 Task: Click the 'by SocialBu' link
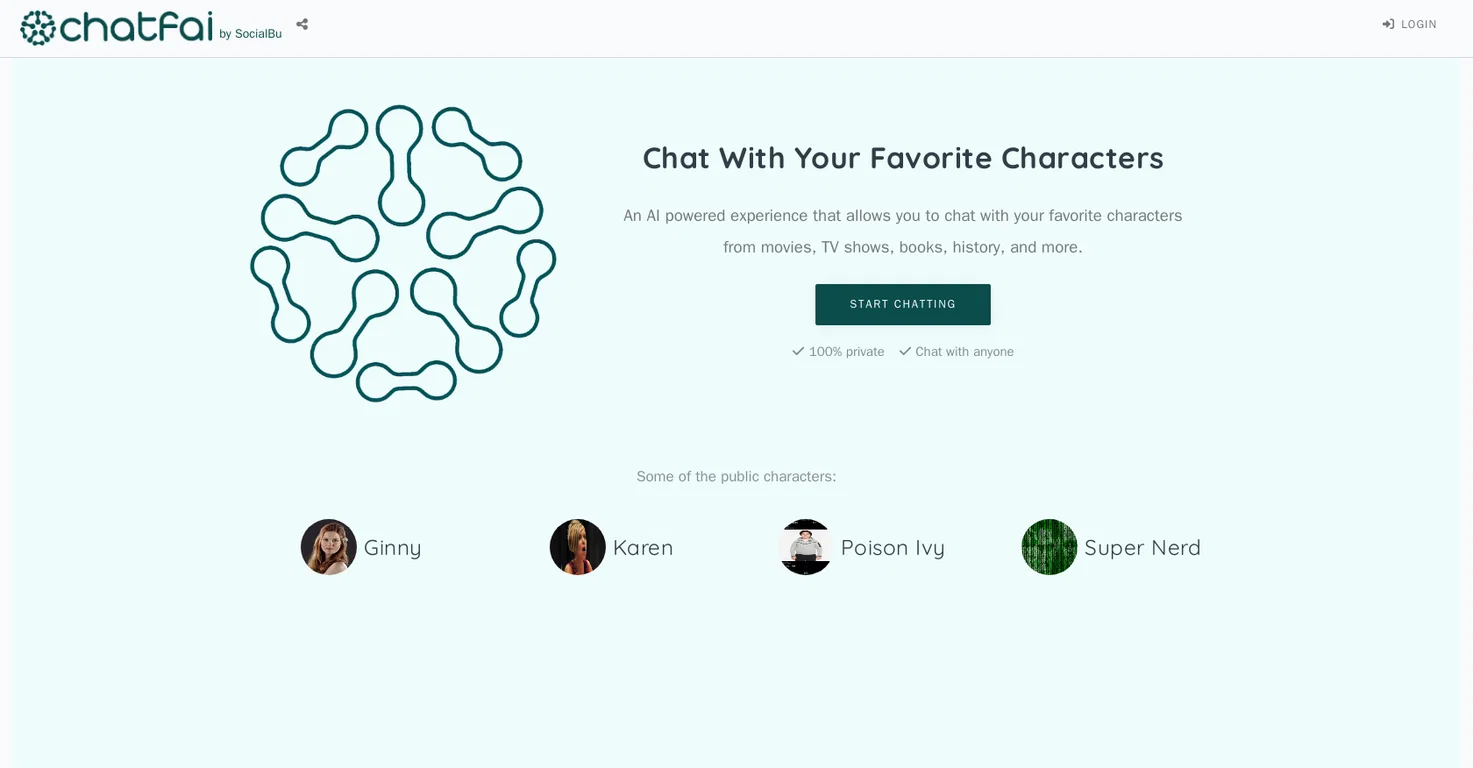click(250, 33)
